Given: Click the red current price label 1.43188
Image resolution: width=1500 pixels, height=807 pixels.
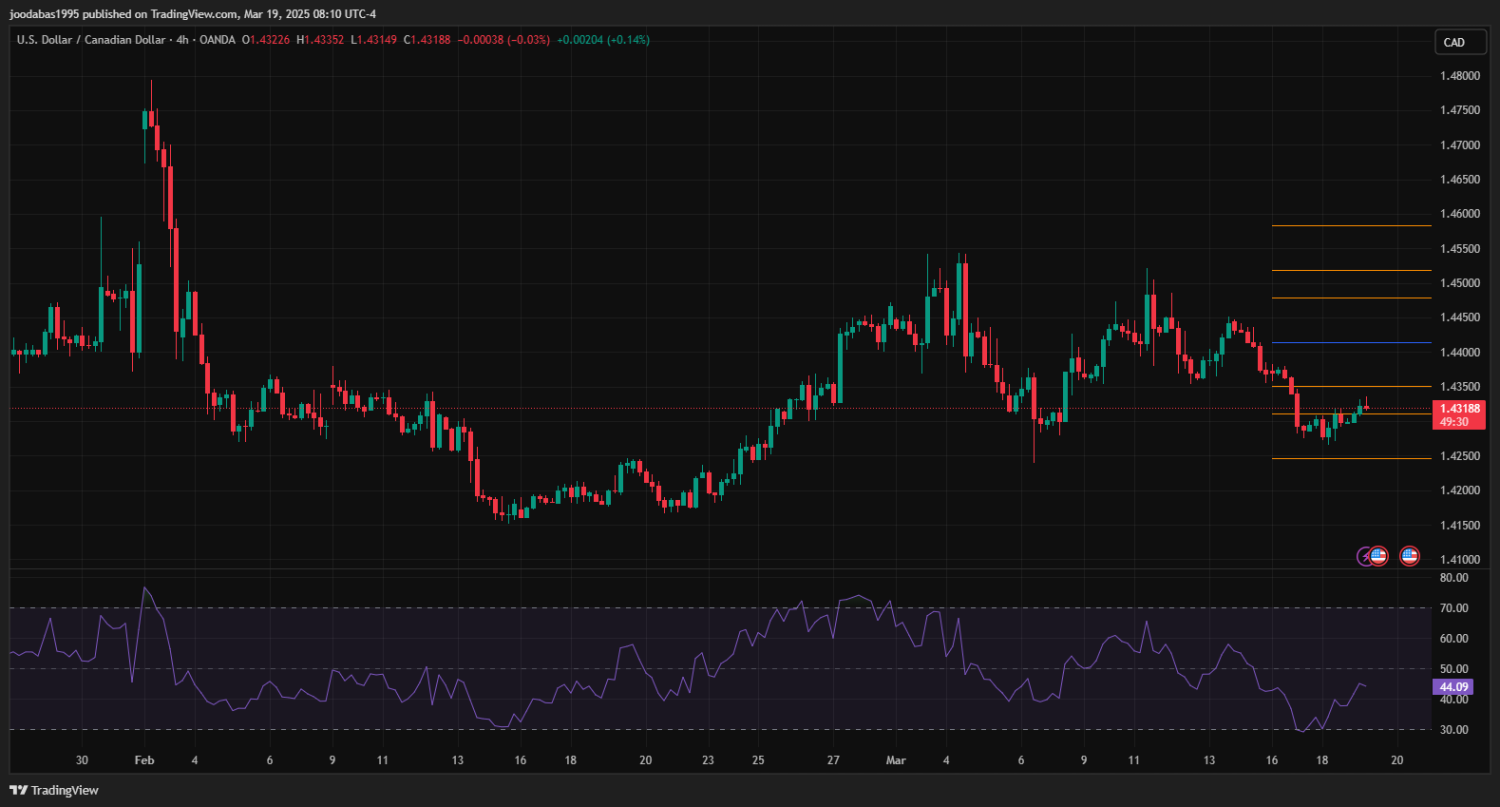Looking at the screenshot, I should pyautogui.click(x=1458, y=408).
